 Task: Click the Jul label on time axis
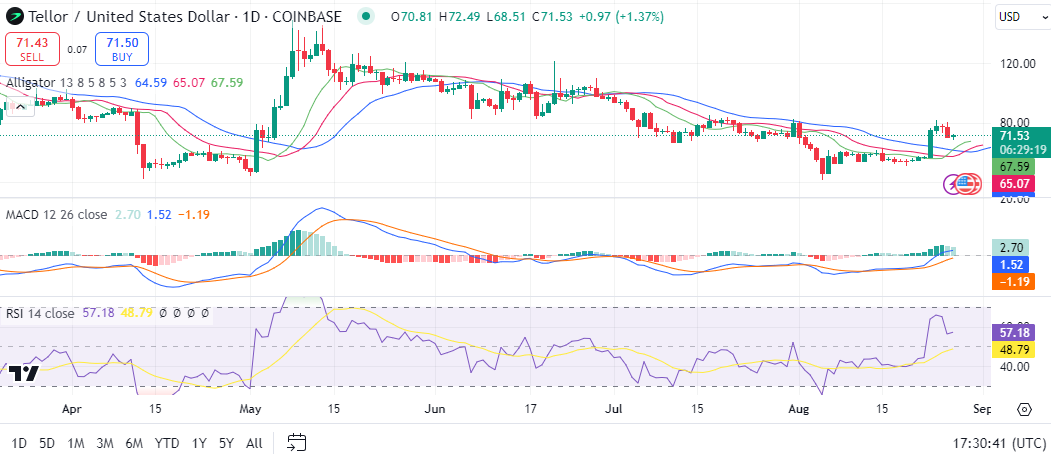coord(613,408)
